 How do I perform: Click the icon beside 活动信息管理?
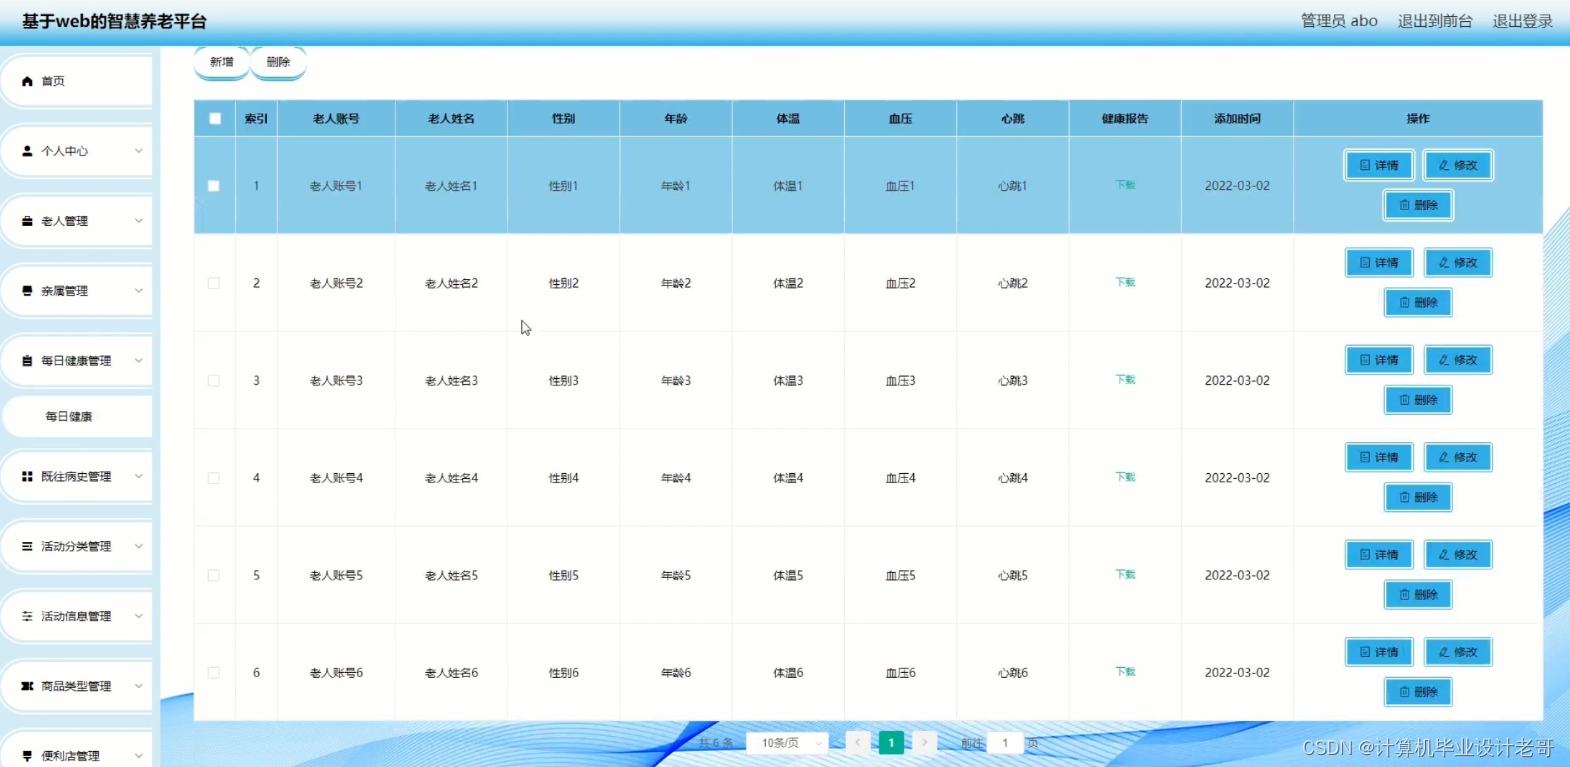click(27, 617)
